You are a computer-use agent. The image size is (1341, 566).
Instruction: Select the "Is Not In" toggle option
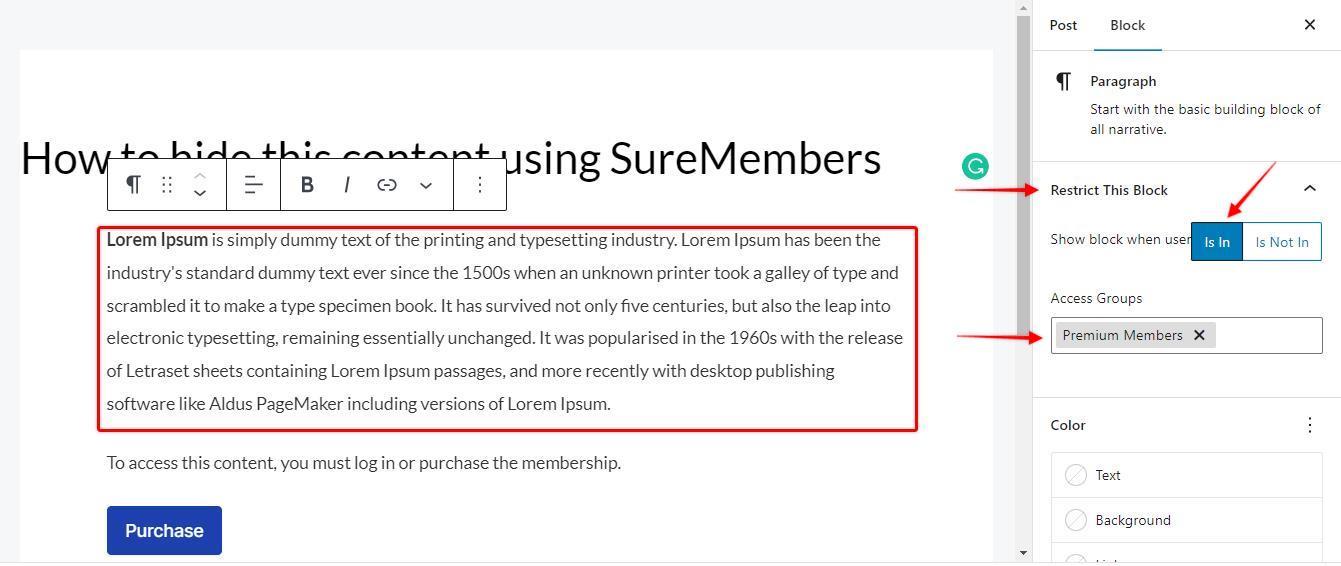tap(1281, 242)
